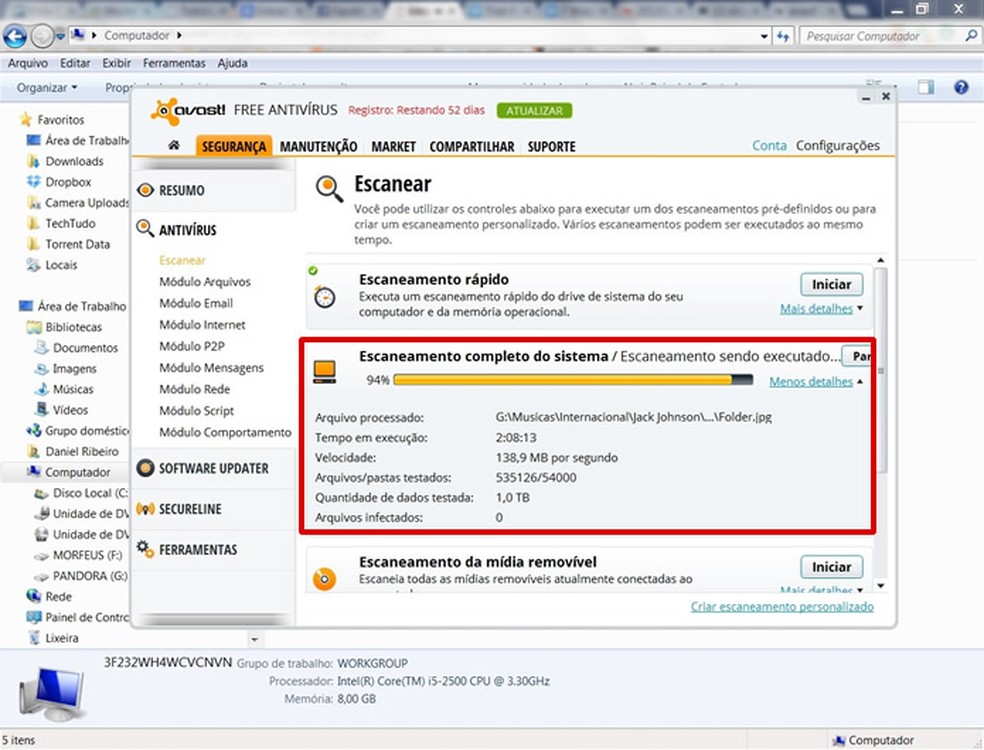Click scan list scrollbar up arrow

880,260
